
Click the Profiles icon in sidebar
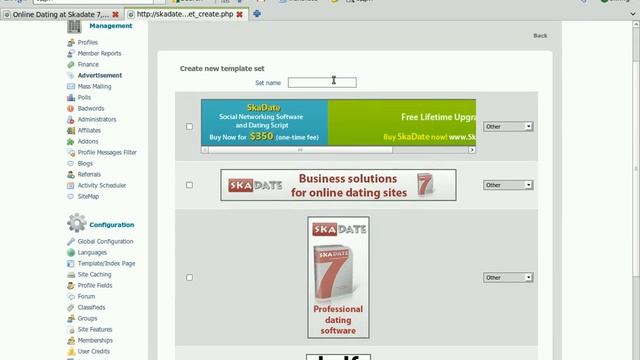click(x=71, y=42)
